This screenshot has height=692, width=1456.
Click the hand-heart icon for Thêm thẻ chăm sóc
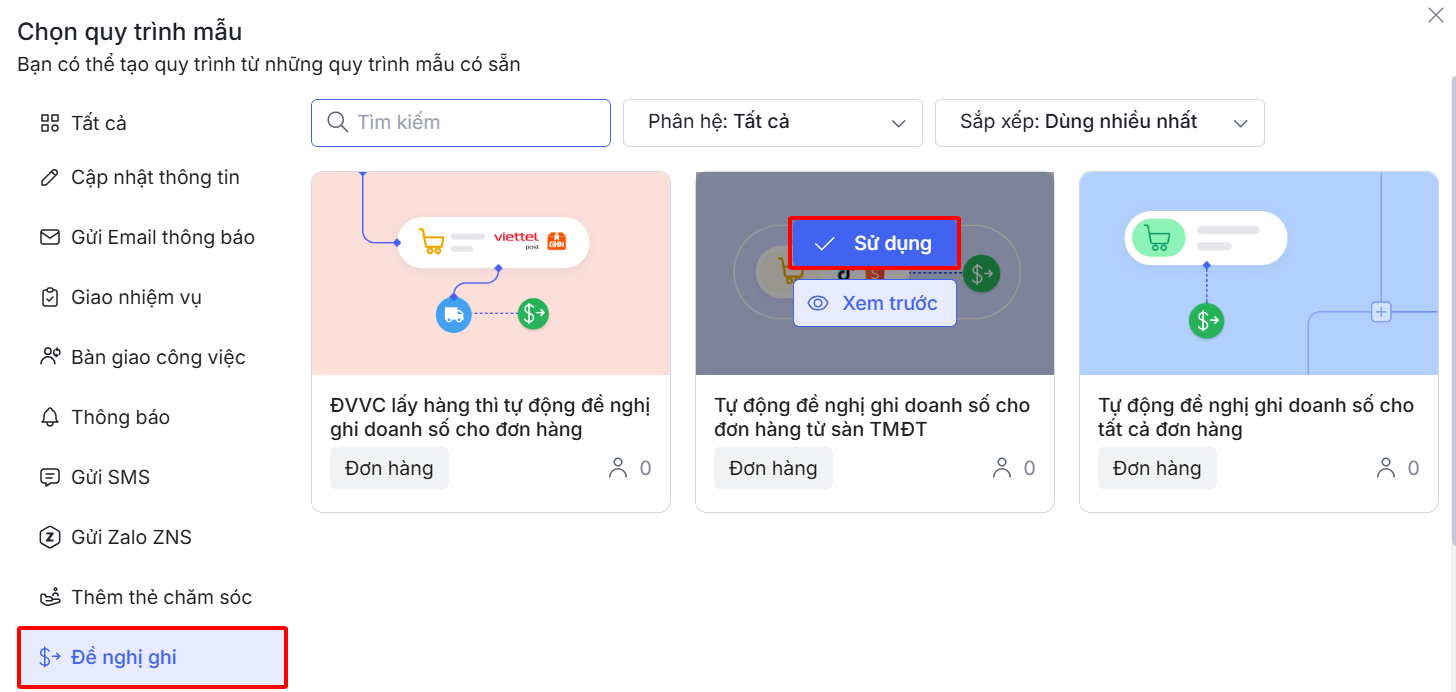click(x=49, y=598)
